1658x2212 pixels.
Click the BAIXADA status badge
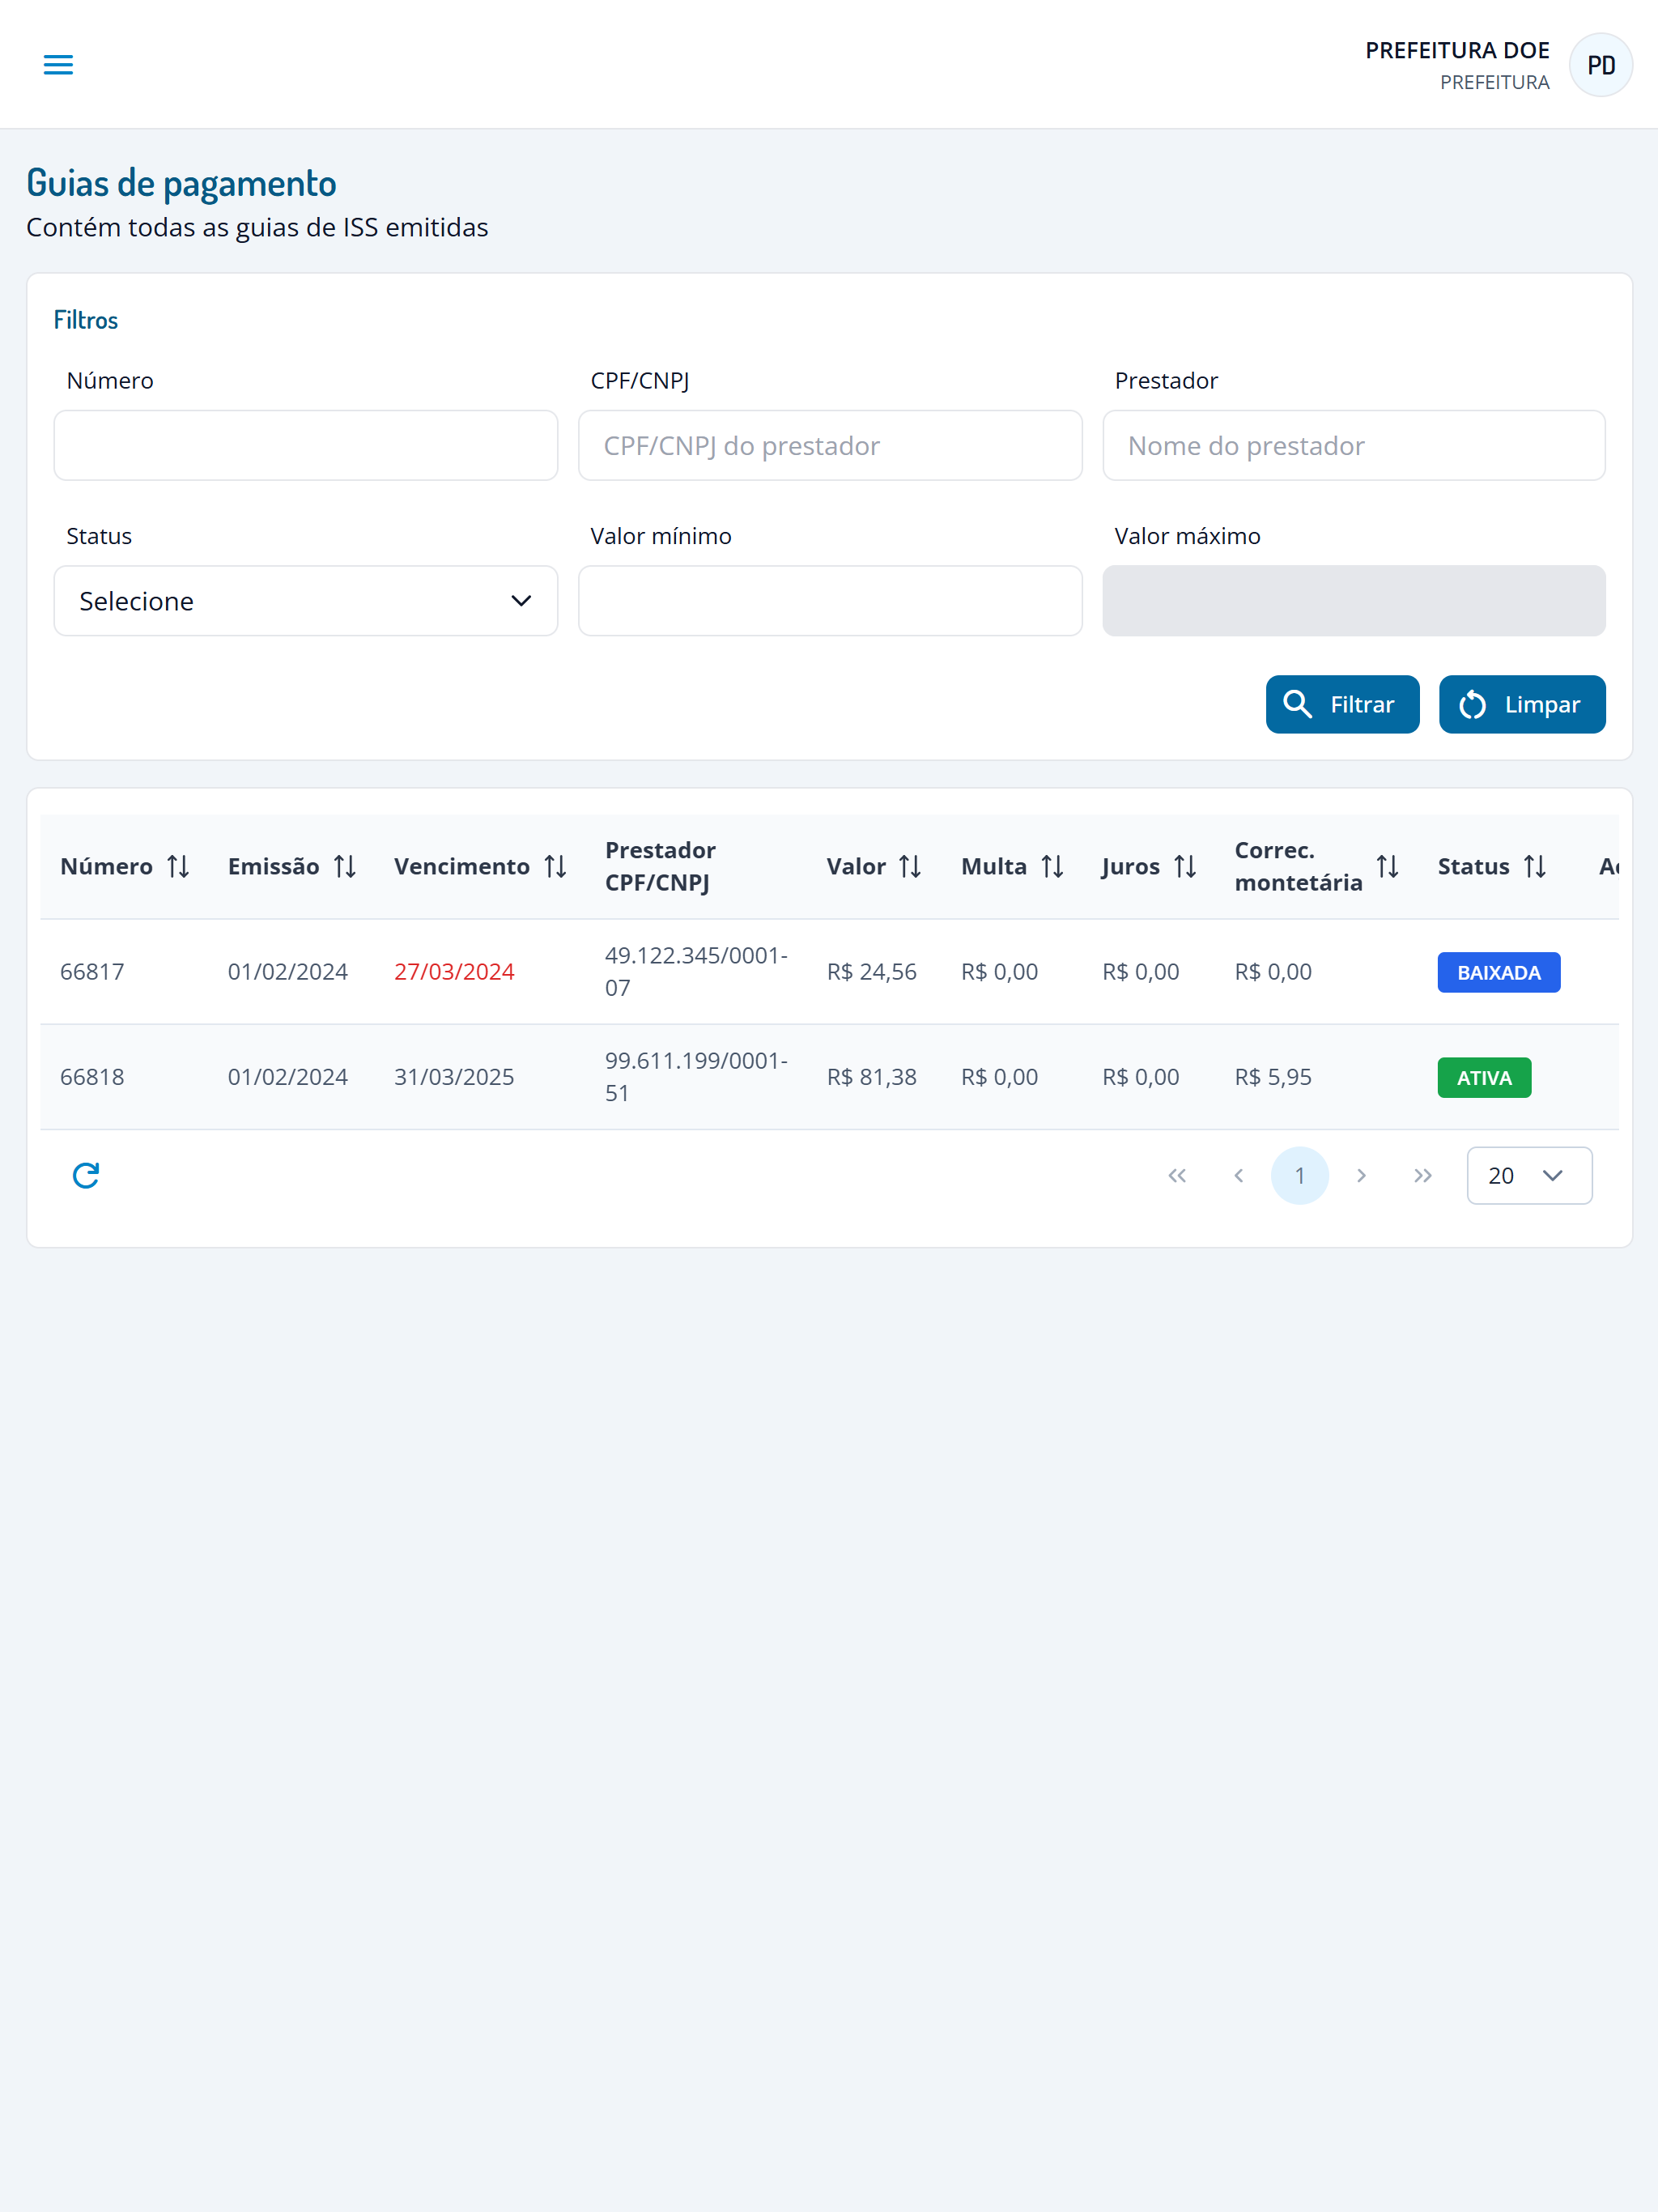point(1498,972)
